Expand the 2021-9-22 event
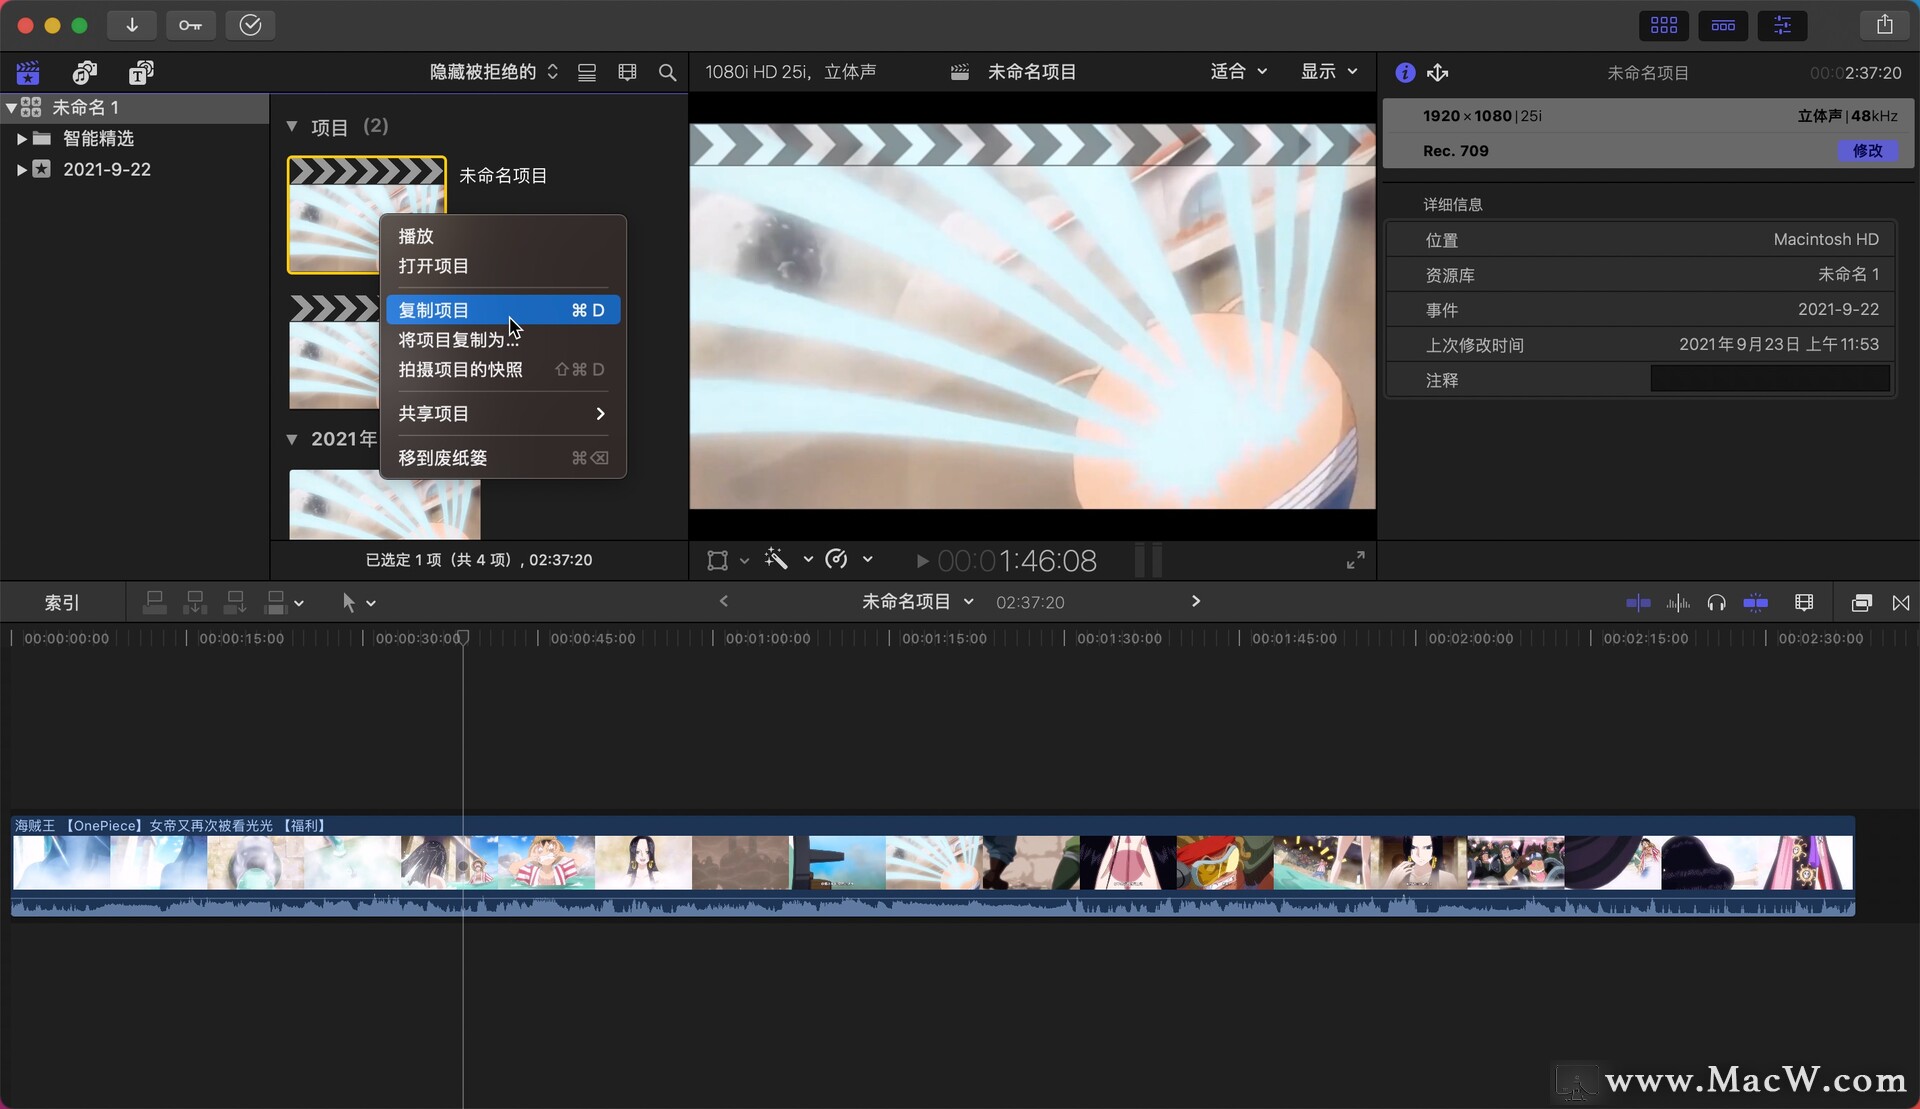 pyautogui.click(x=21, y=169)
